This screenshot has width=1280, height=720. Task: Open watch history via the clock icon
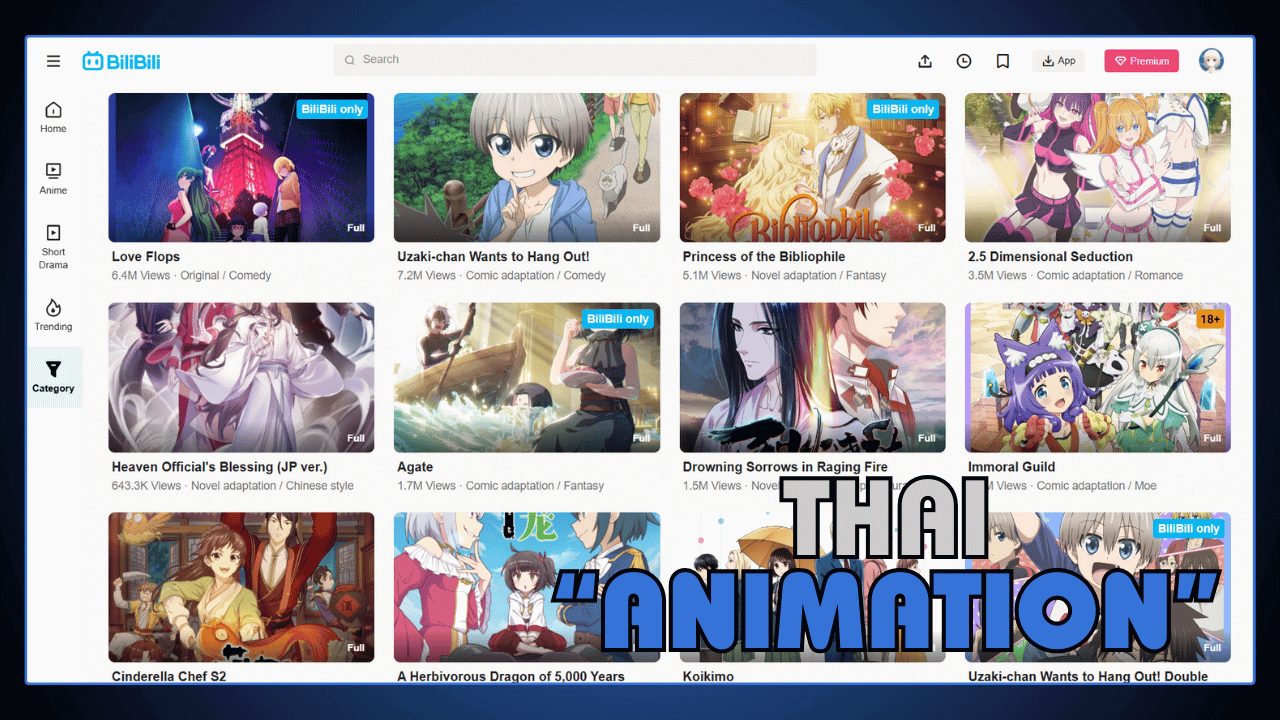click(x=963, y=61)
